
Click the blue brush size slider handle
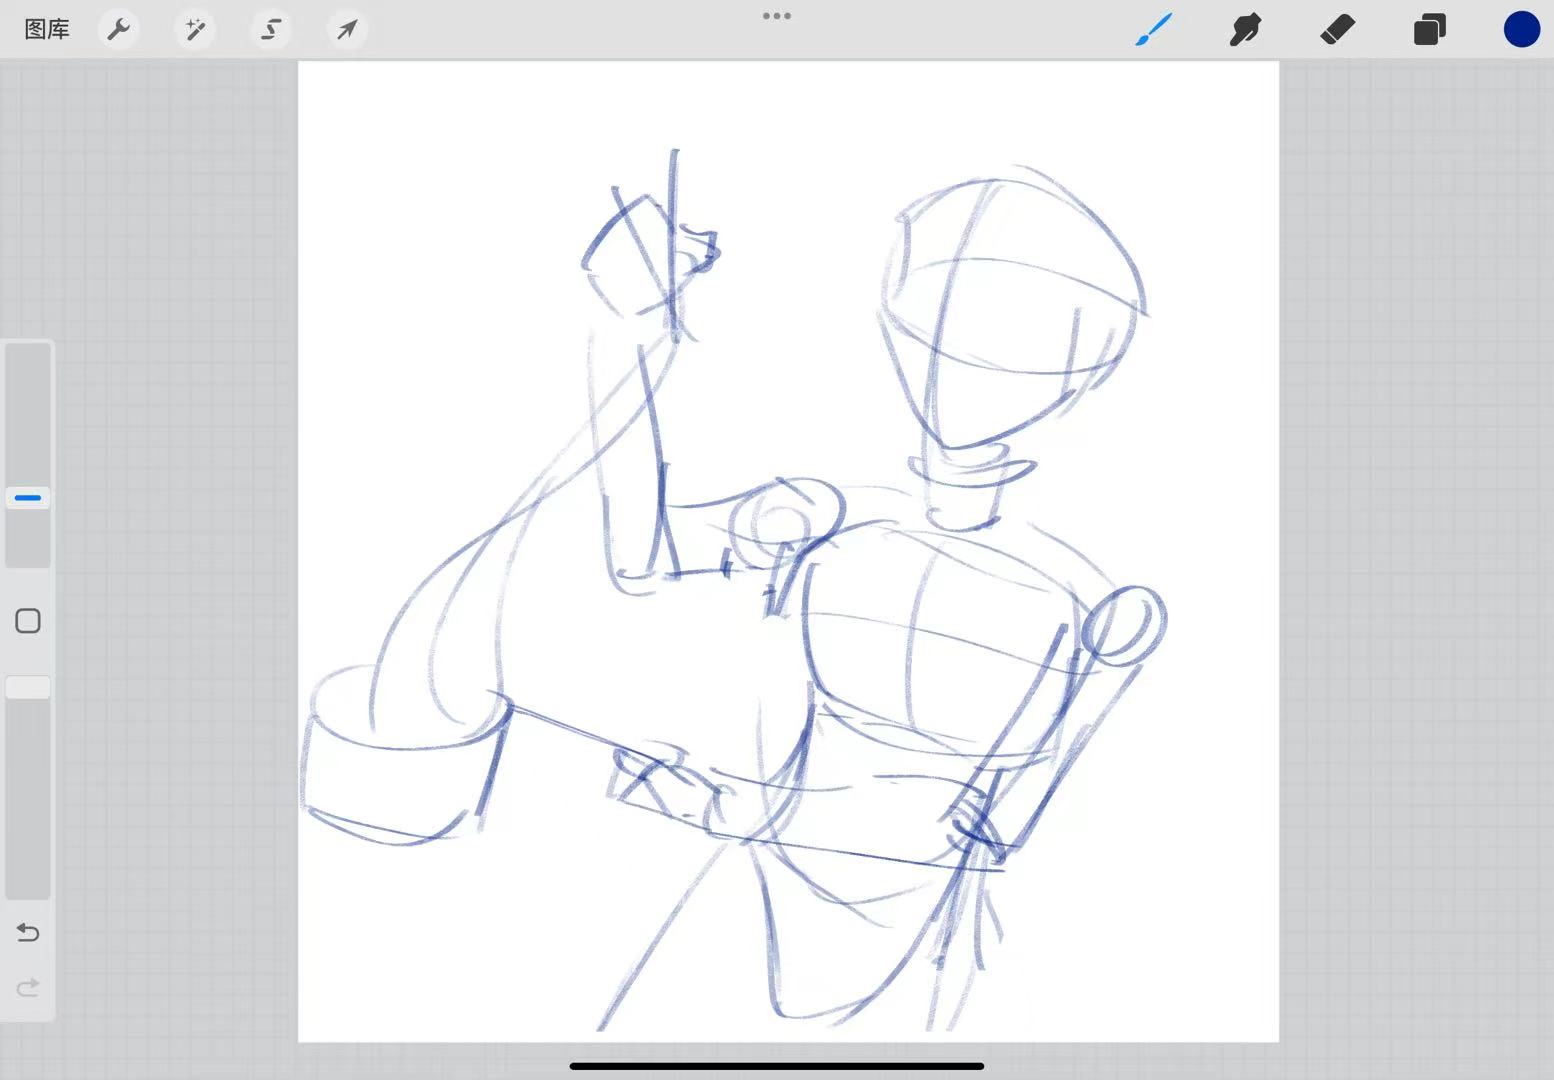click(28, 497)
